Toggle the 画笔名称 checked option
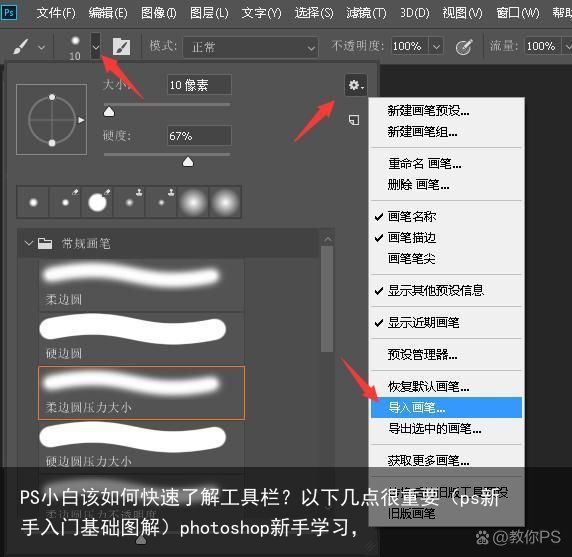The width and height of the screenshot is (572, 557). click(447, 217)
